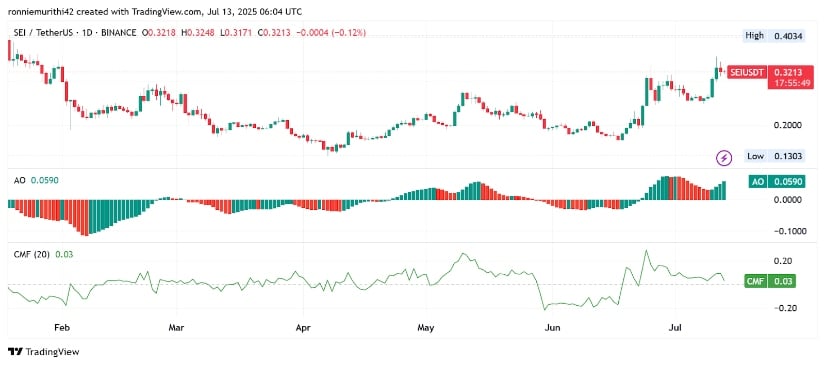The image size is (825, 365).
Task: Click the AO axis value 0.0590
Action: coord(786,182)
